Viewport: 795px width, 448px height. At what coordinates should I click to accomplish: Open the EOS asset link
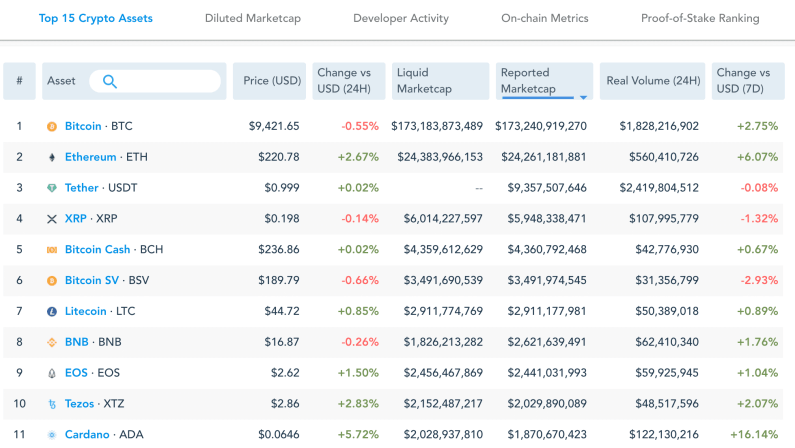click(x=76, y=373)
